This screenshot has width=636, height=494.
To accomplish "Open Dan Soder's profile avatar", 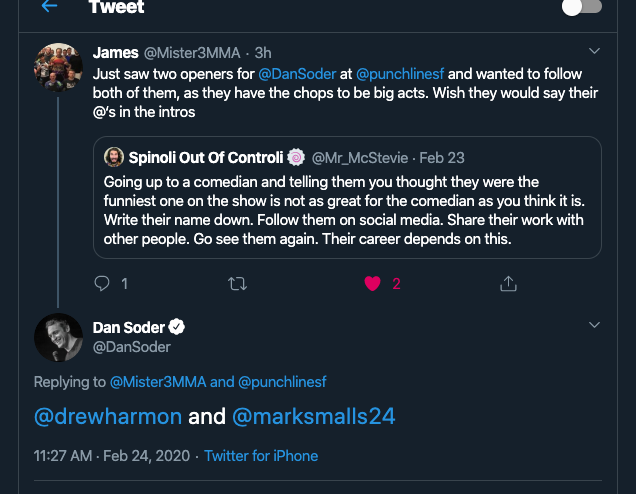I will 58,337.
